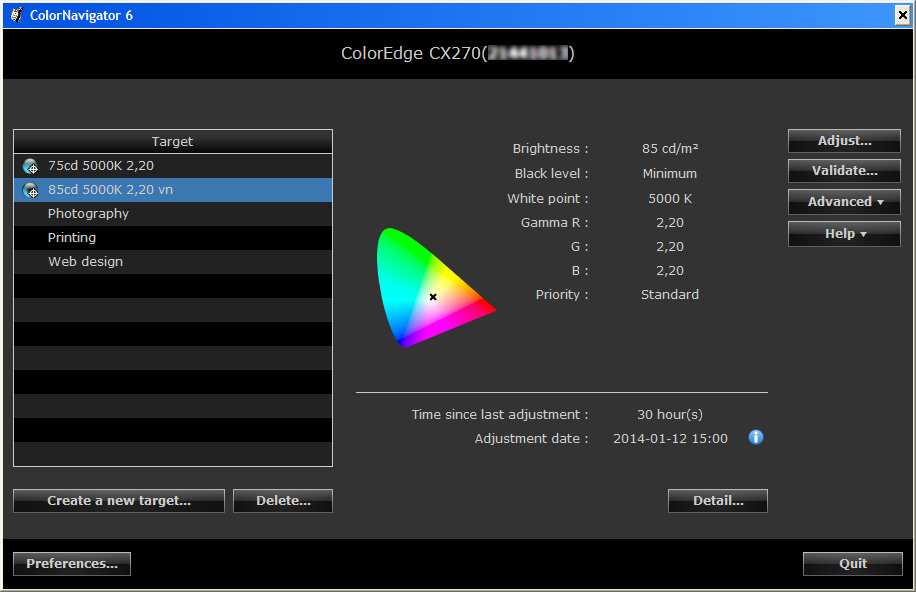Choose the Printing target preset
916x592 pixels.
72,238
